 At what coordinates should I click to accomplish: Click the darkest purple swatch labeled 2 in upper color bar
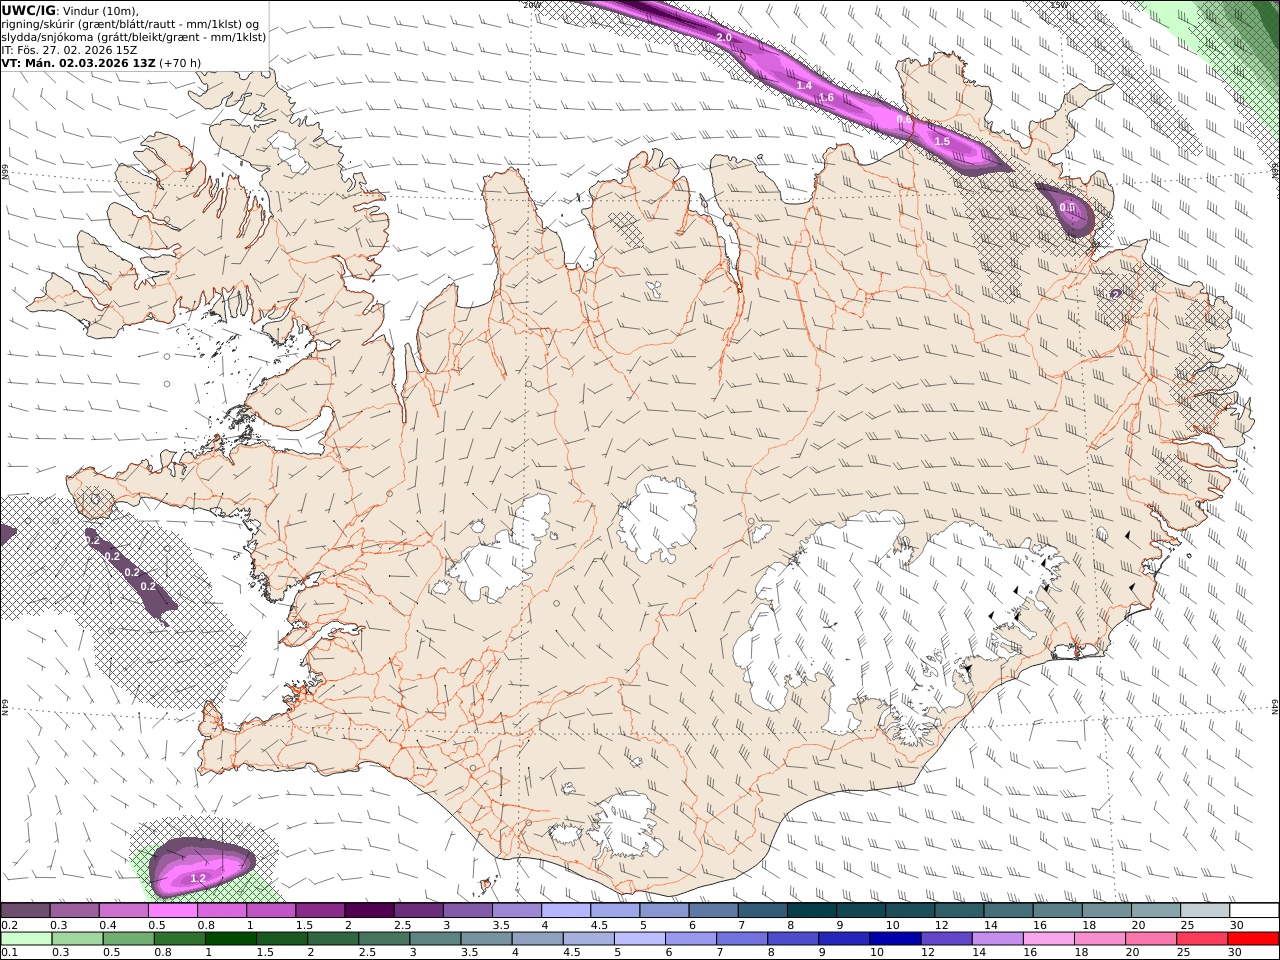(x=369, y=911)
